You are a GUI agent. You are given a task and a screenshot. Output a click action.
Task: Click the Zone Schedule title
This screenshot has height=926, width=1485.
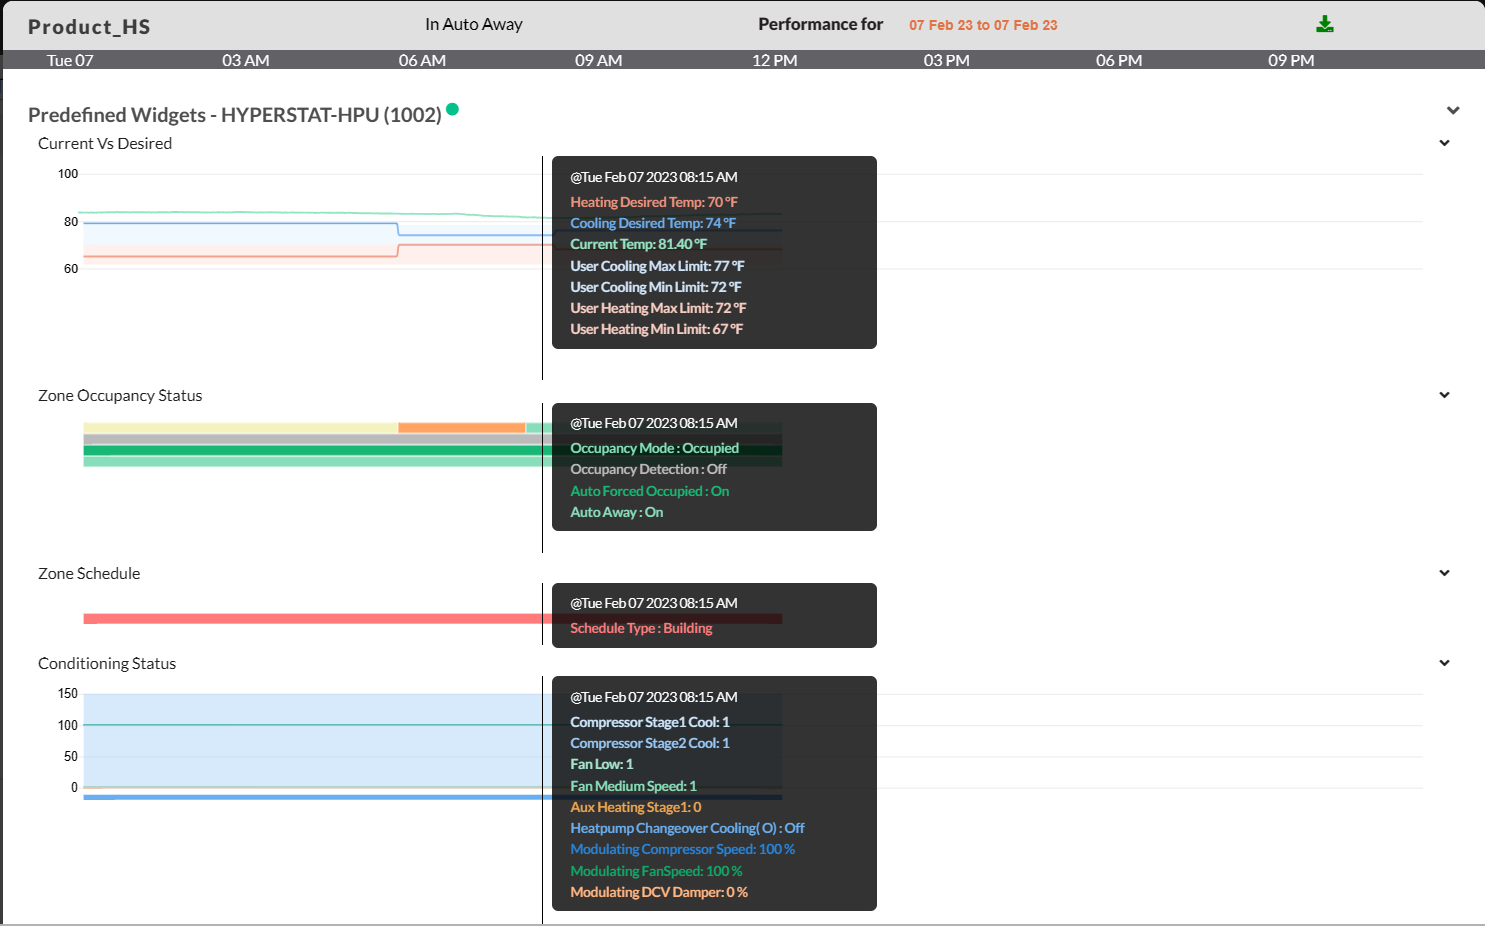89,573
